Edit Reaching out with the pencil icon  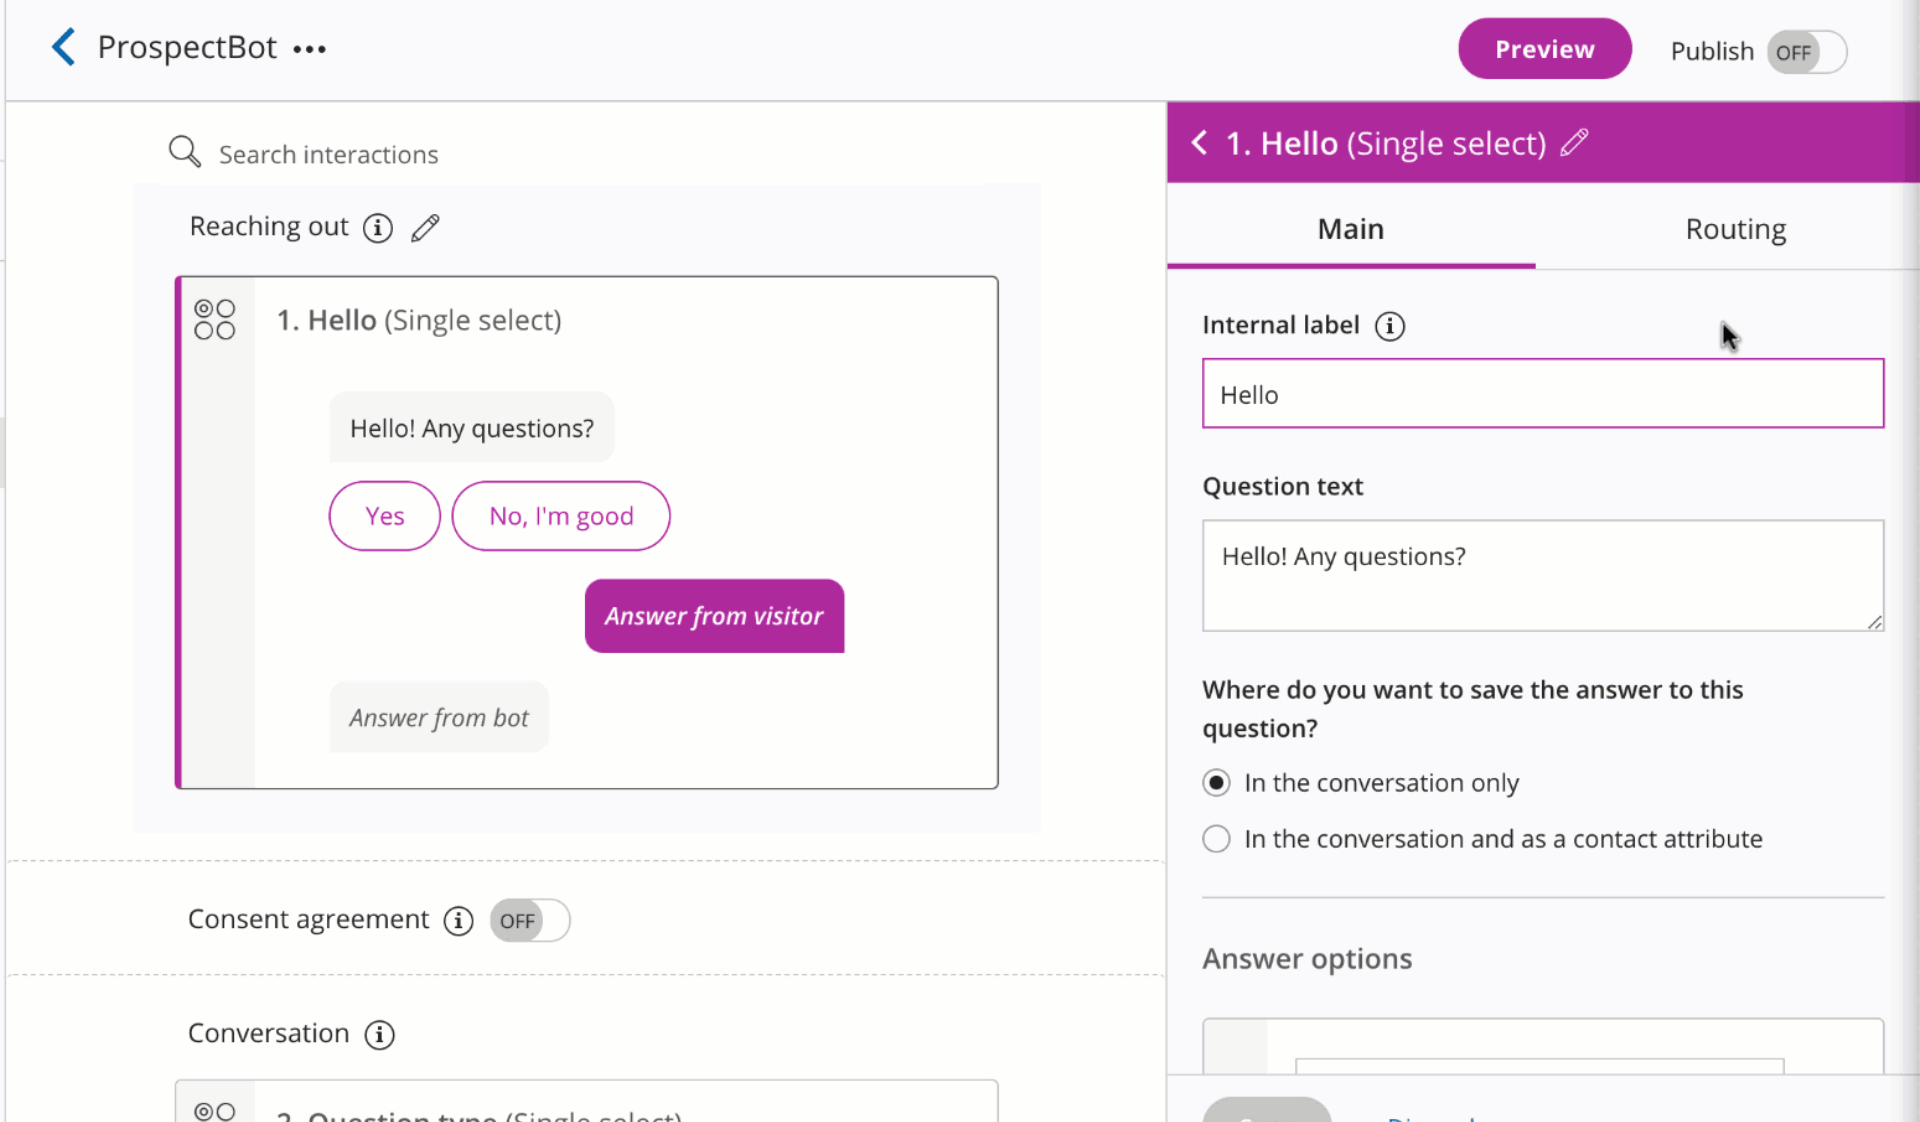pyautogui.click(x=425, y=228)
